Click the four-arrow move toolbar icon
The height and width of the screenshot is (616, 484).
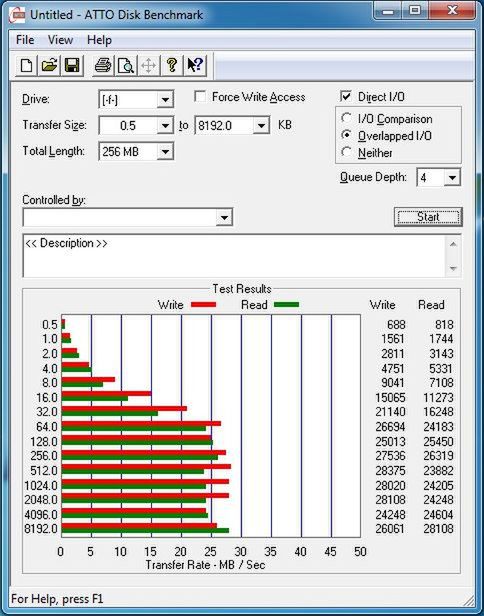(x=148, y=65)
